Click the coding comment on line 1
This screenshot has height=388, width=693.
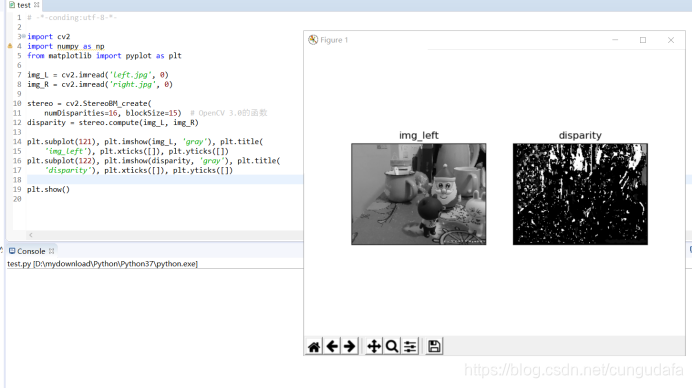[x=72, y=18]
